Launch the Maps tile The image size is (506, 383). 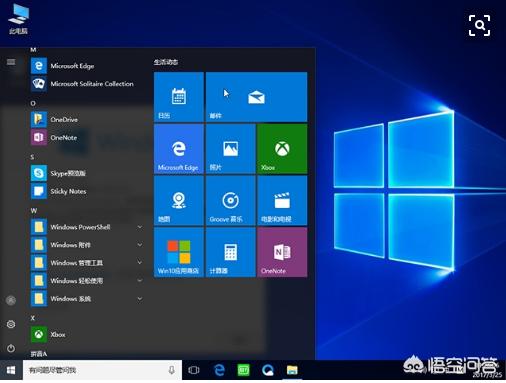point(179,200)
